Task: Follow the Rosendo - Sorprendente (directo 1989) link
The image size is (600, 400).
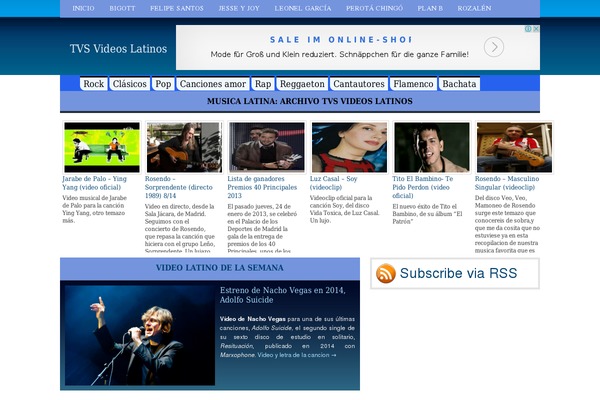Action: pyautogui.click(x=179, y=187)
